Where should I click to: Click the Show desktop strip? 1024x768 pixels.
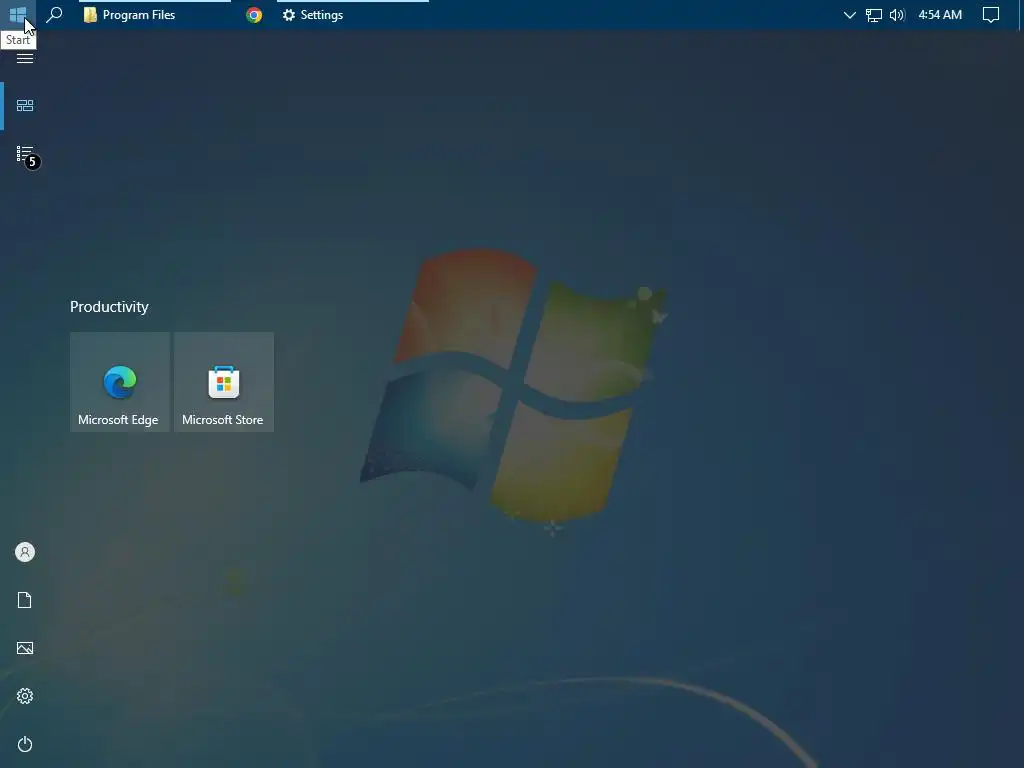pyautogui.click(x=1021, y=14)
